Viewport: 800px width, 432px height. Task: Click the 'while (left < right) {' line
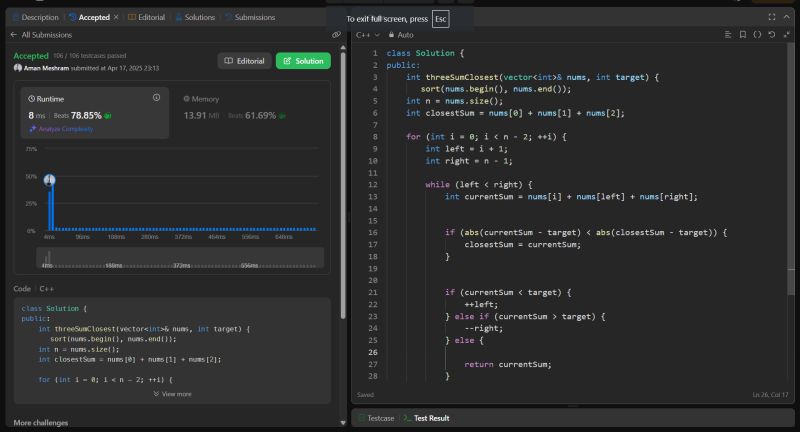(479, 185)
